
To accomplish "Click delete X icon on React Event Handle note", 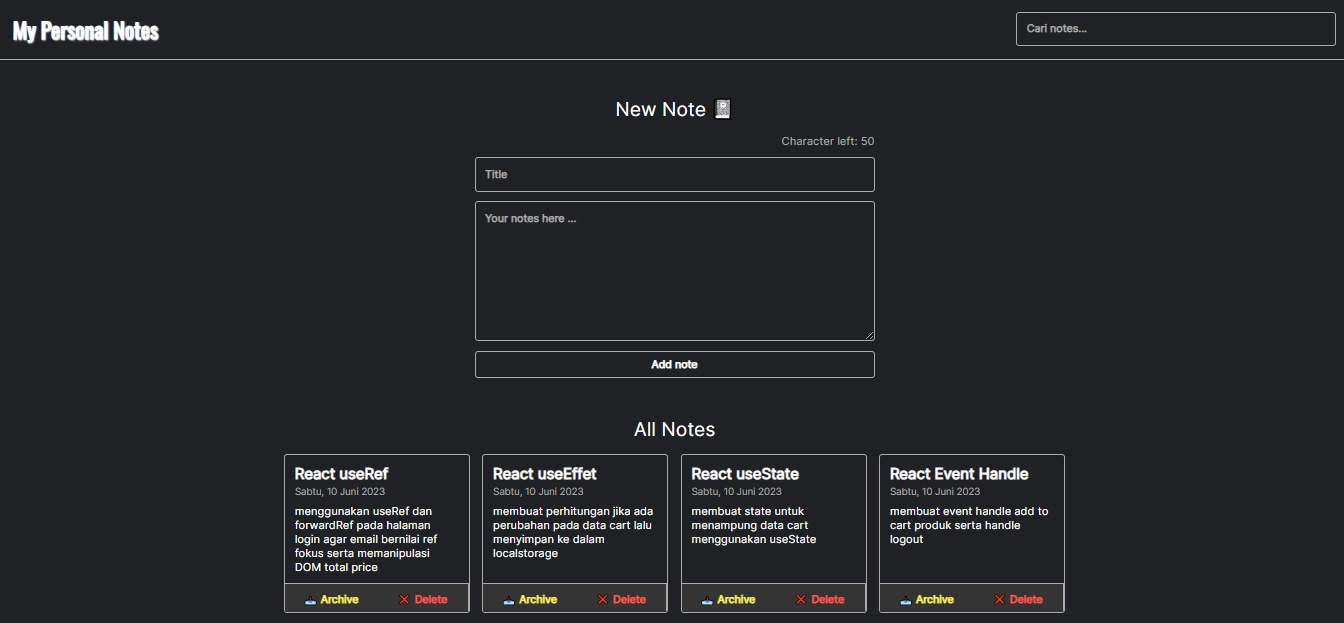I will pyautogui.click(x=999, y=600).
